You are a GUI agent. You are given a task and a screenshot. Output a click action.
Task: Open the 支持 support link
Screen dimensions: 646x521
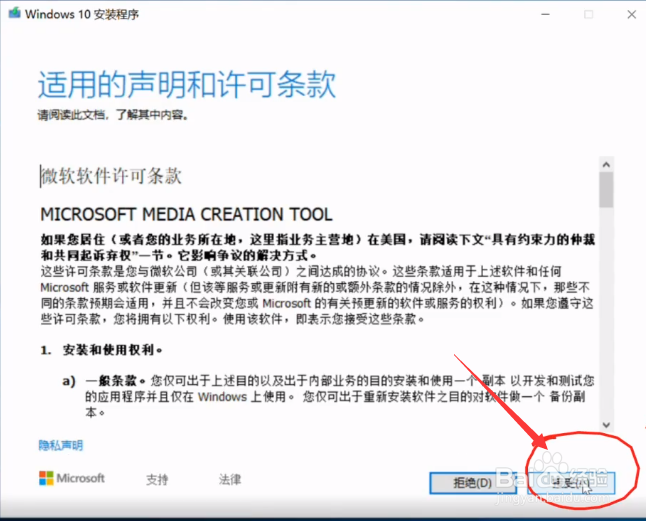(x=157, y=479)
